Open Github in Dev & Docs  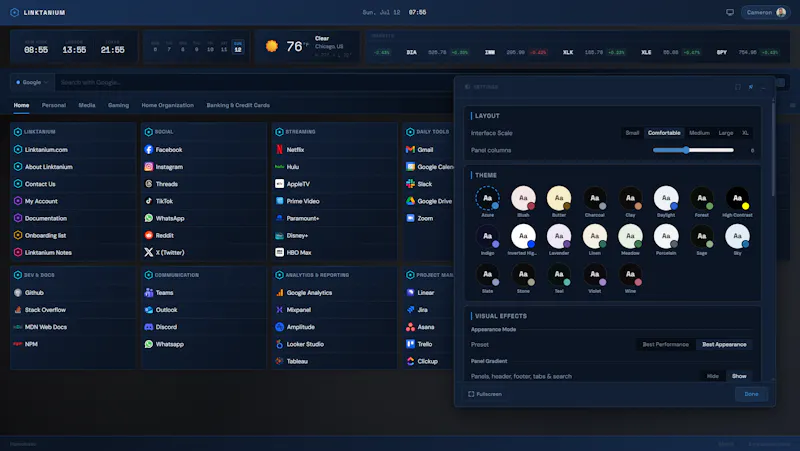click(29, 292)
